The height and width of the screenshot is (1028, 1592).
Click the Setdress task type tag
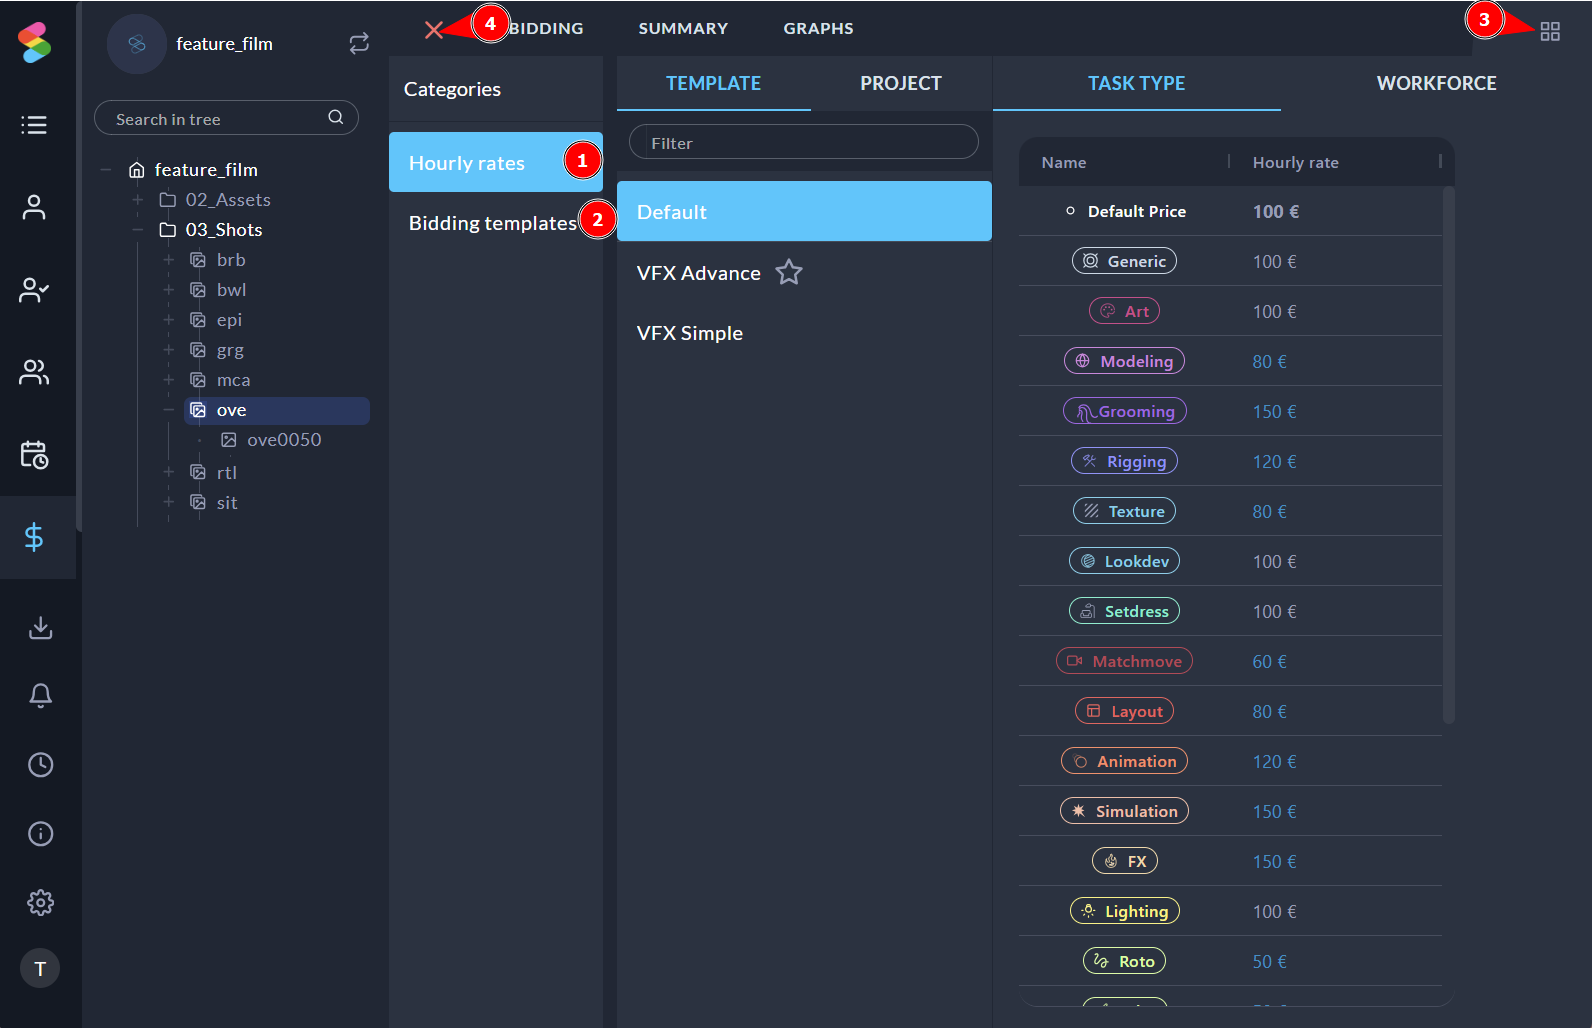pos(1124,611)
